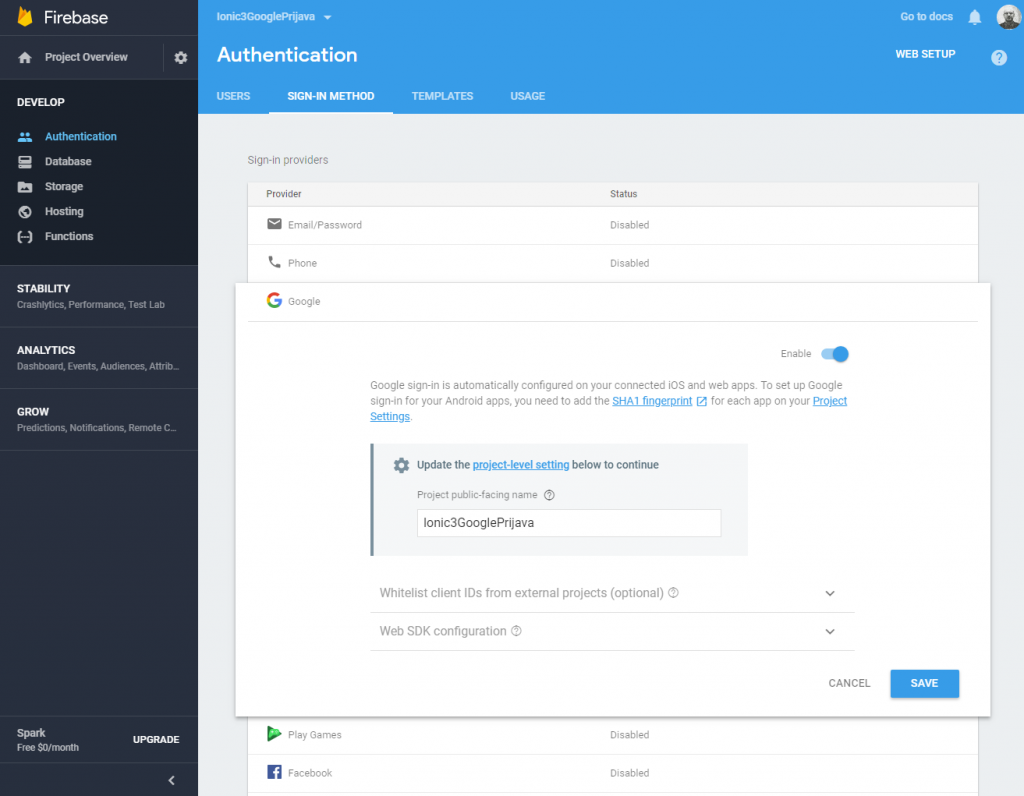Viewport: 1024px width, 796px height.
Task: Click the Firebase logo icon
Action: point(25,17)
